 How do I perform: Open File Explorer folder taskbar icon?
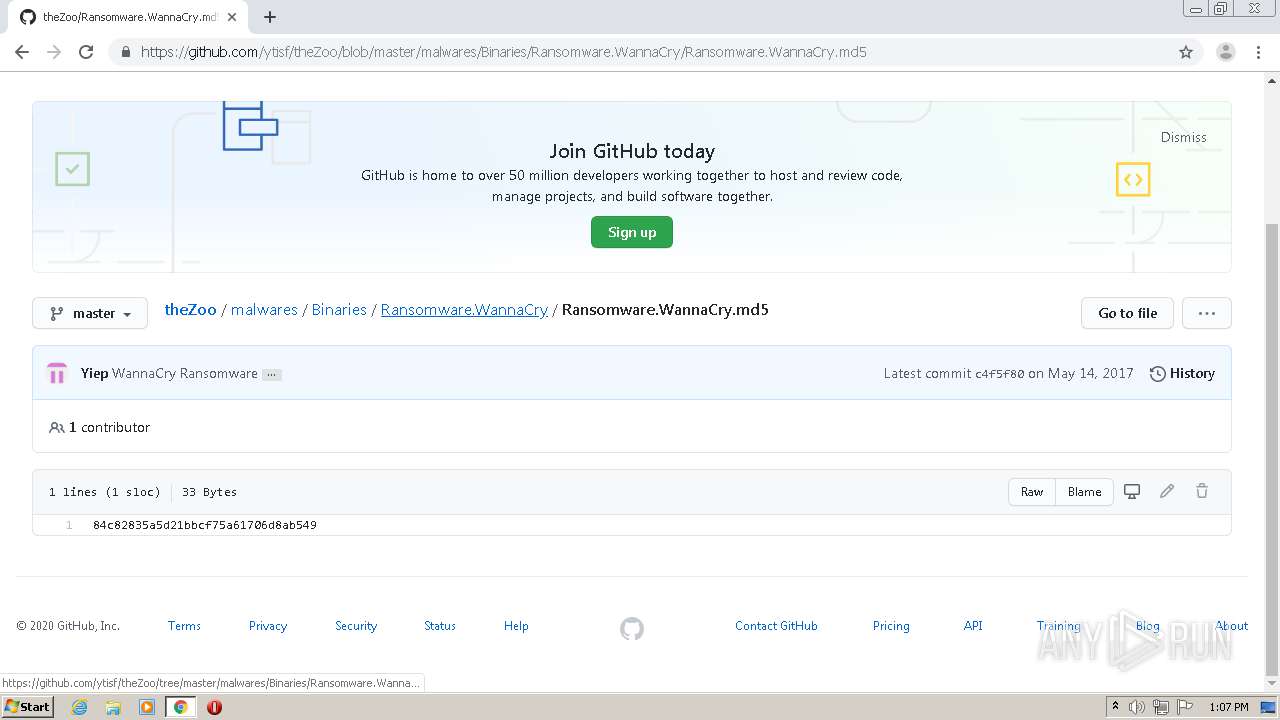113,707
